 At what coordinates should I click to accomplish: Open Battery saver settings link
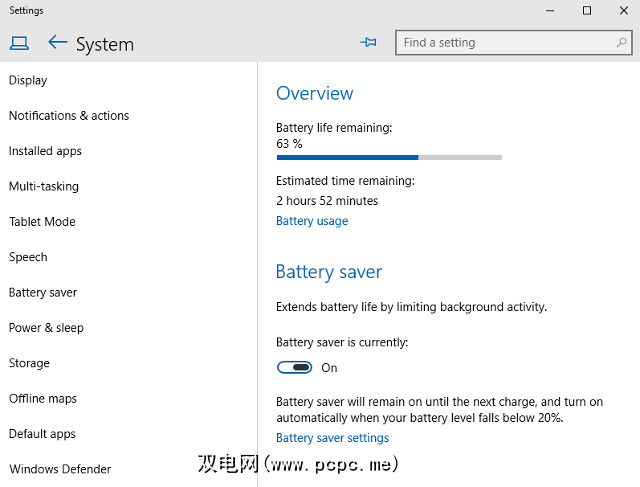click(332, 438)
